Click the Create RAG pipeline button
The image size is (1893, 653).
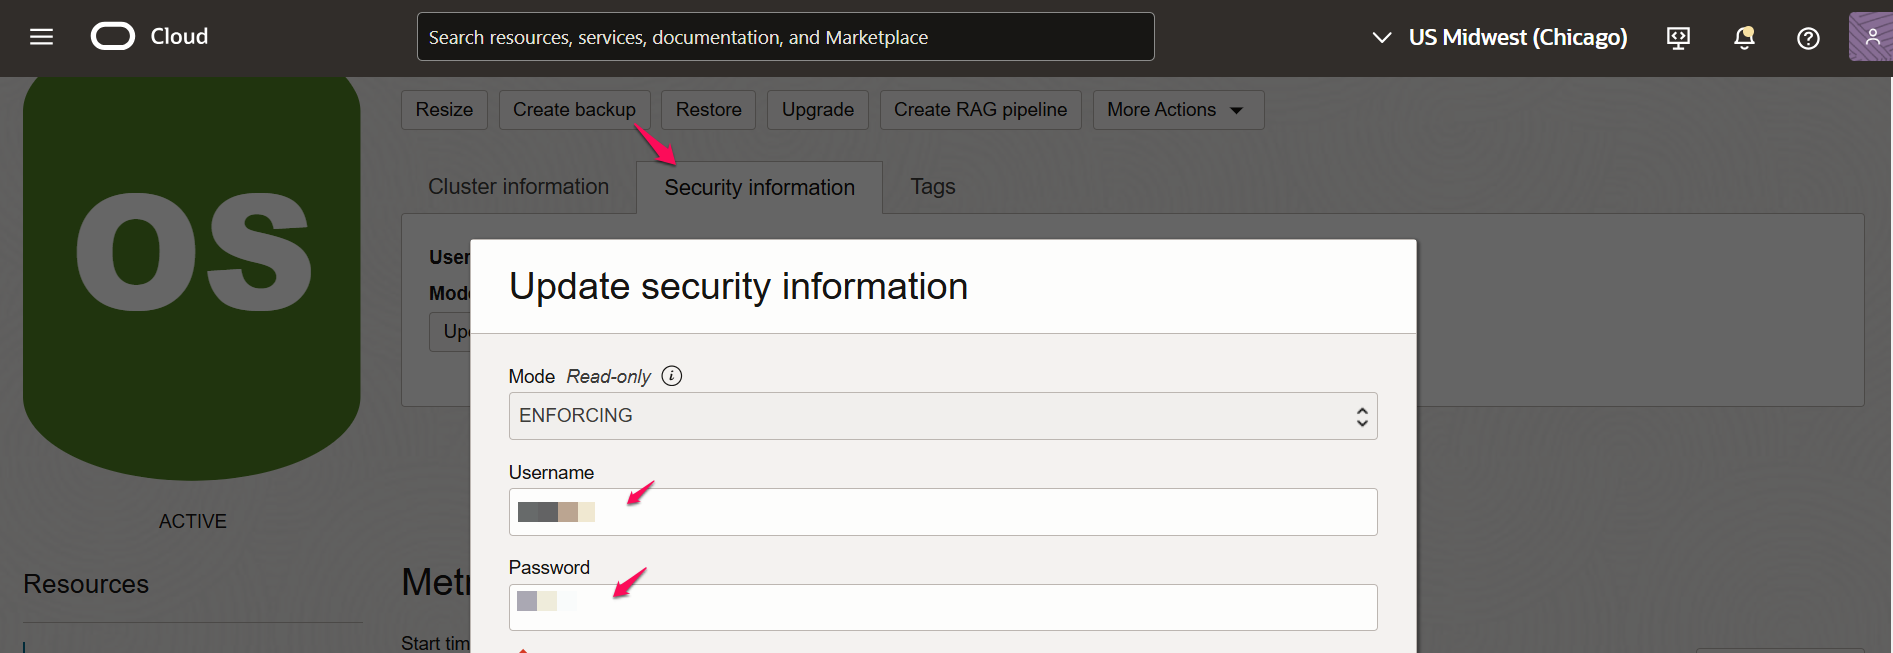980,110
